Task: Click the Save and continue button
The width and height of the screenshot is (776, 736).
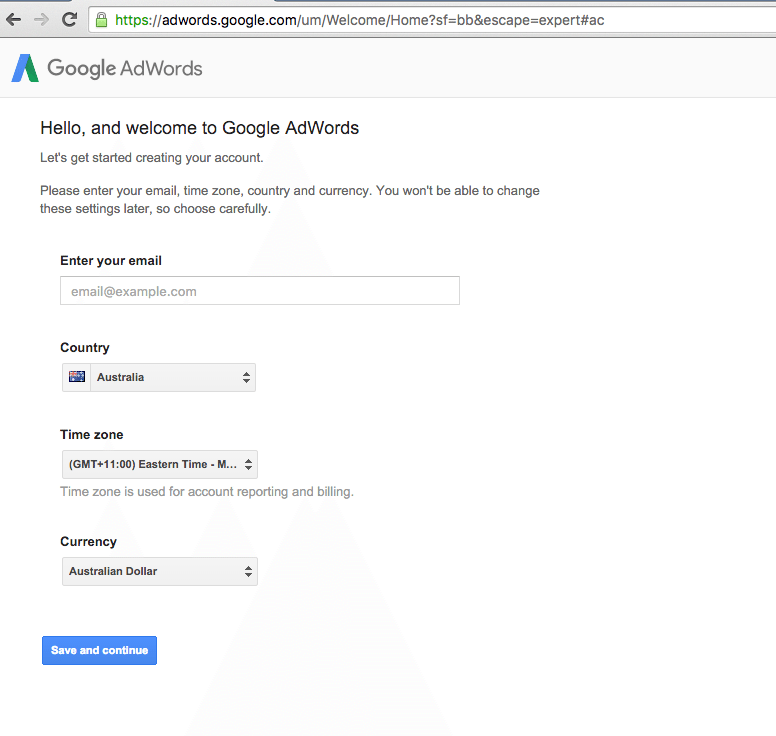Action: click(x=99, y=650)
